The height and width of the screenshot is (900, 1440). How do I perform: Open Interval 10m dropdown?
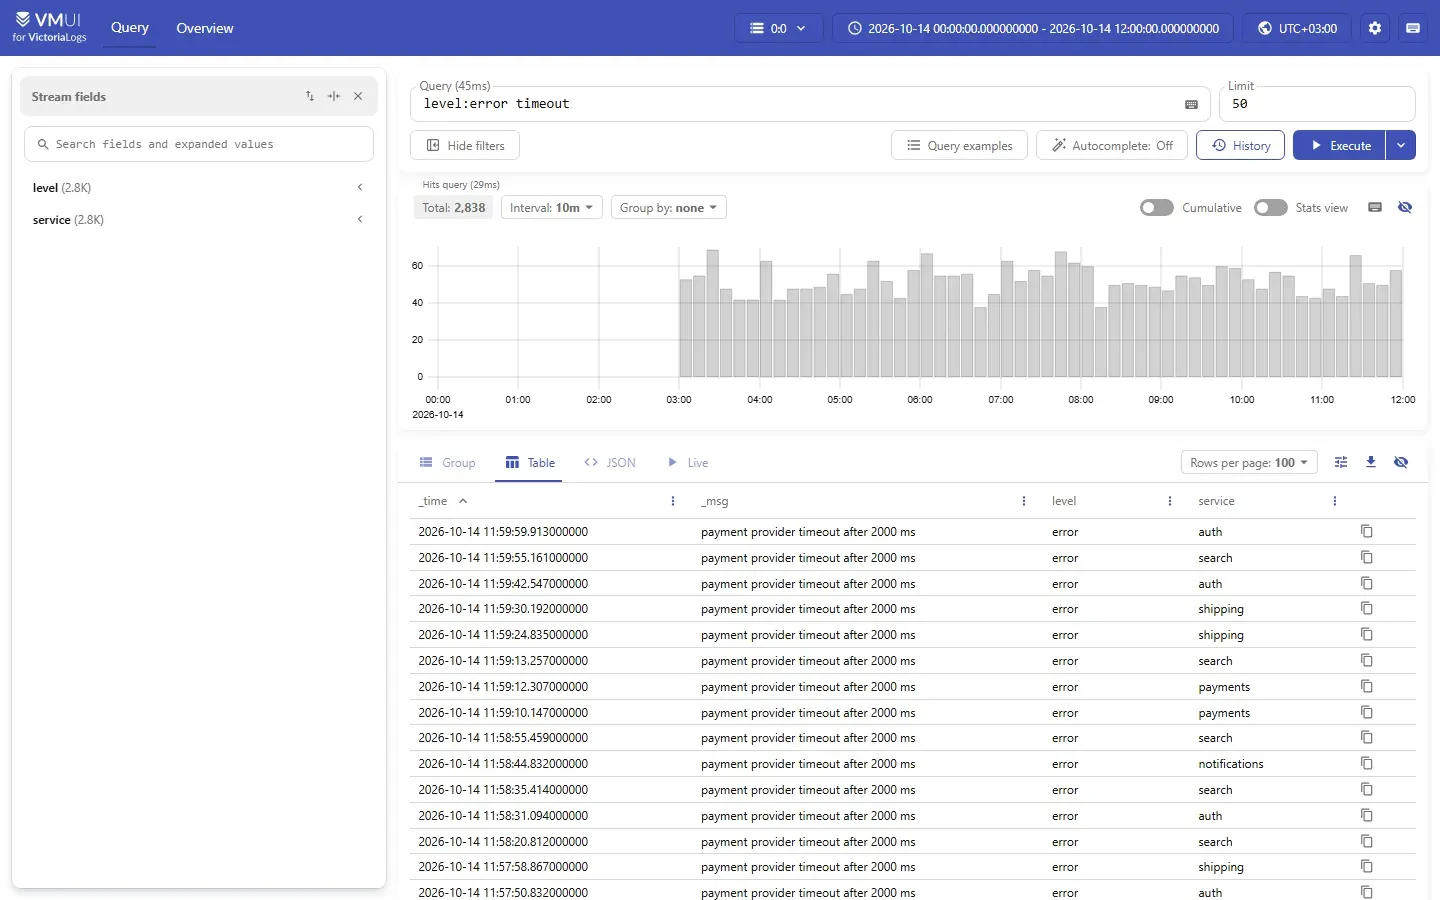[552, 207]
